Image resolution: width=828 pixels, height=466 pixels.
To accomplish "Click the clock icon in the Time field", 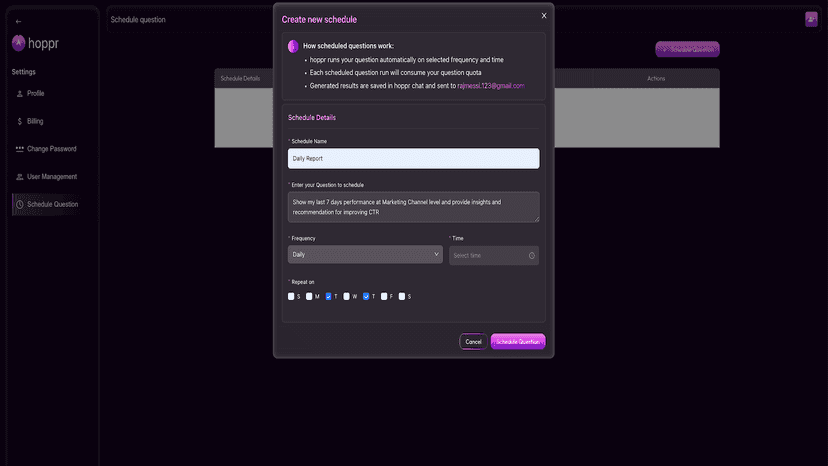I will coord(532,256).
